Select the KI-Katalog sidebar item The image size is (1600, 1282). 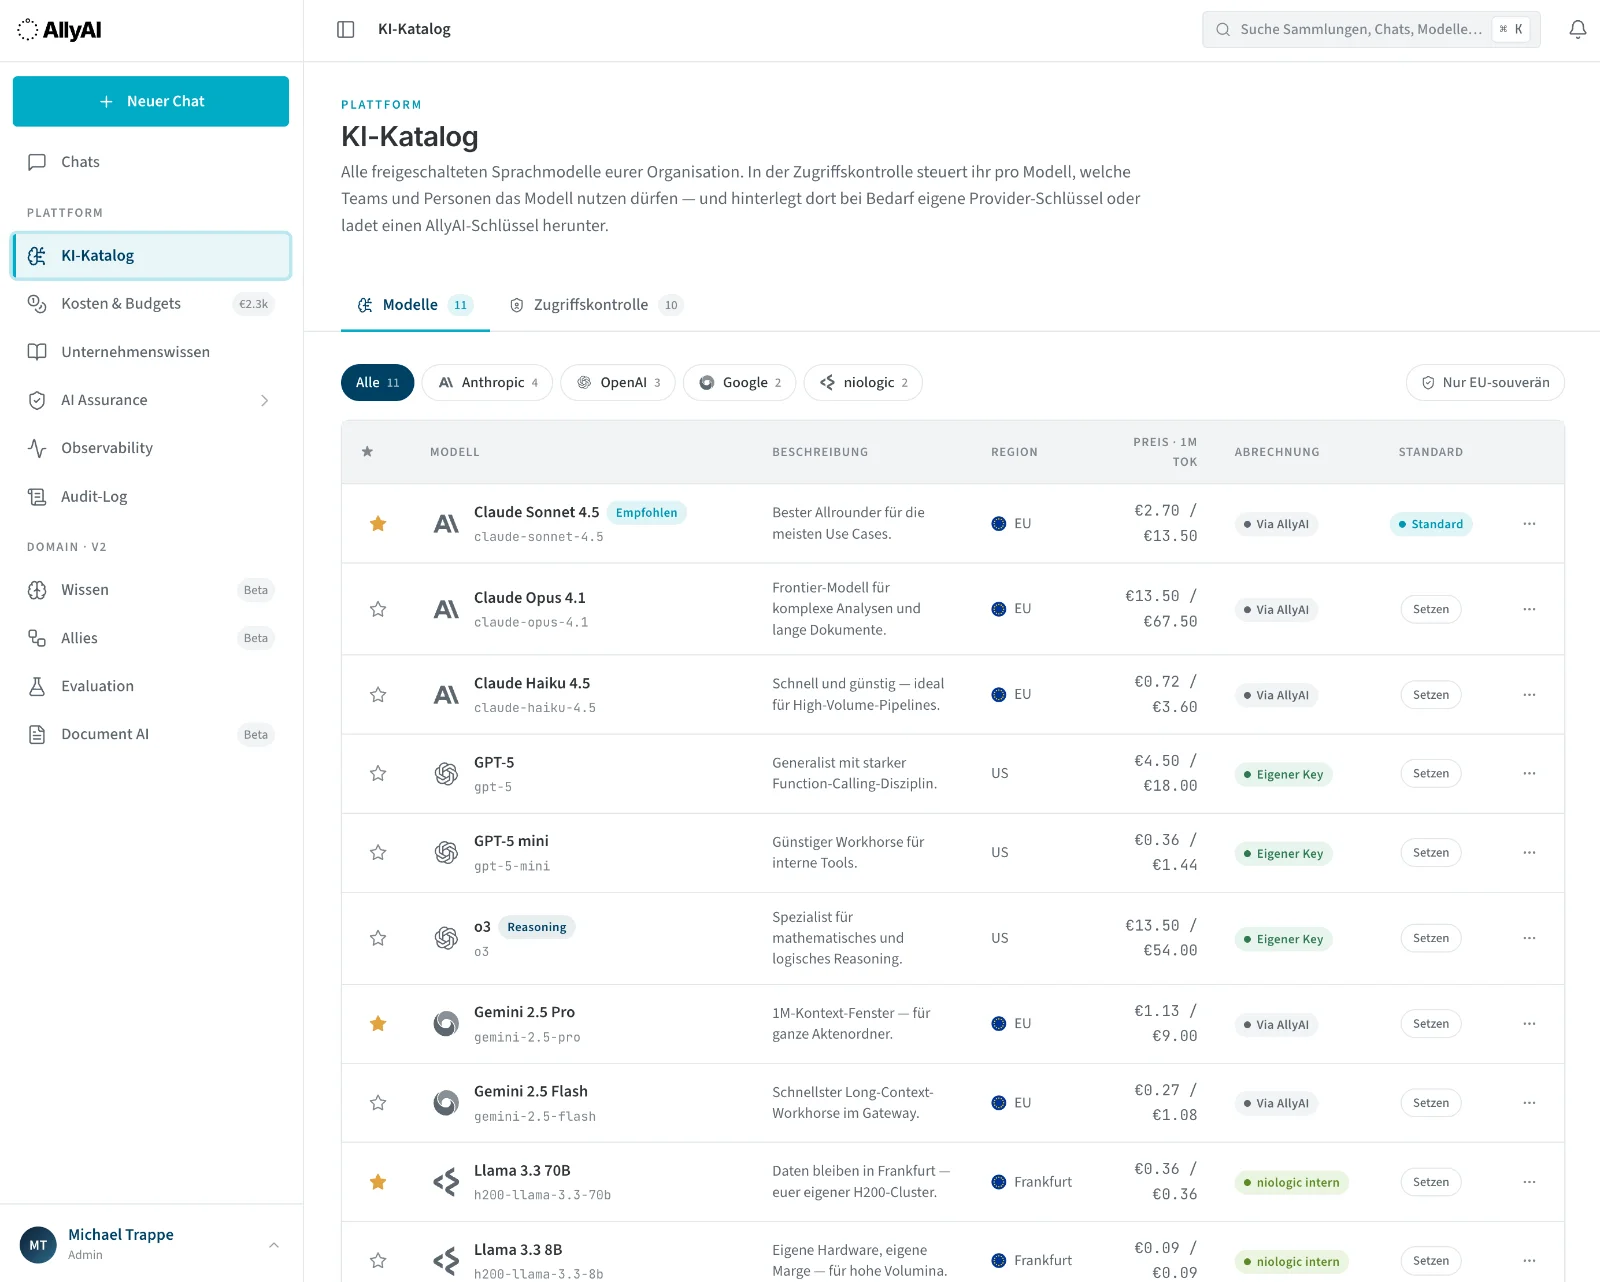(x=151, y=256)
